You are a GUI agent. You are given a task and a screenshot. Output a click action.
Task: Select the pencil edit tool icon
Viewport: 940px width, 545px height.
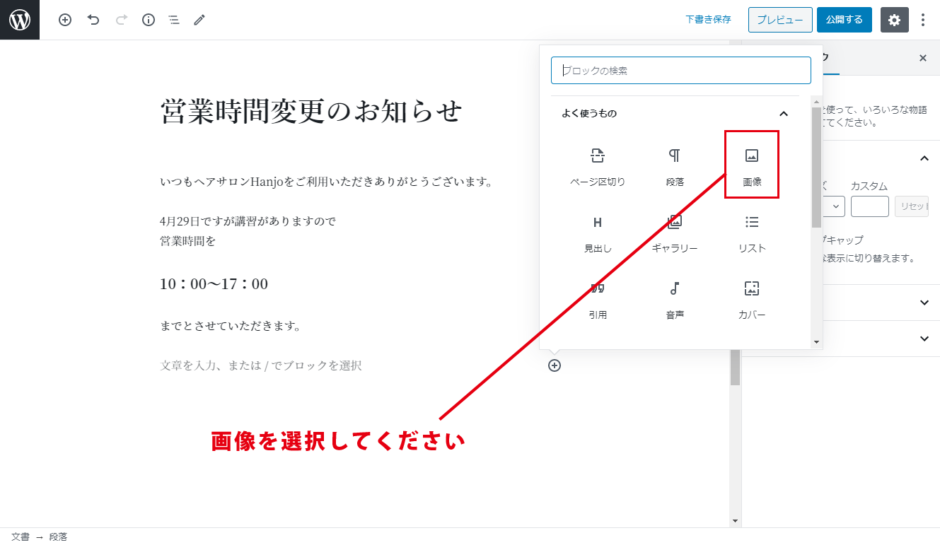click(199, 20)
